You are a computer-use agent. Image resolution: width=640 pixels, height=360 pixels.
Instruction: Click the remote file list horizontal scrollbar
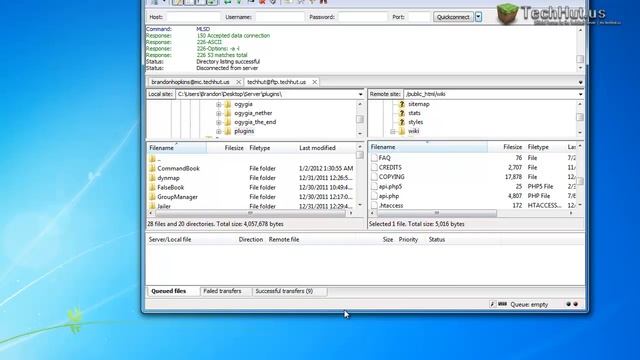[437, 213]
